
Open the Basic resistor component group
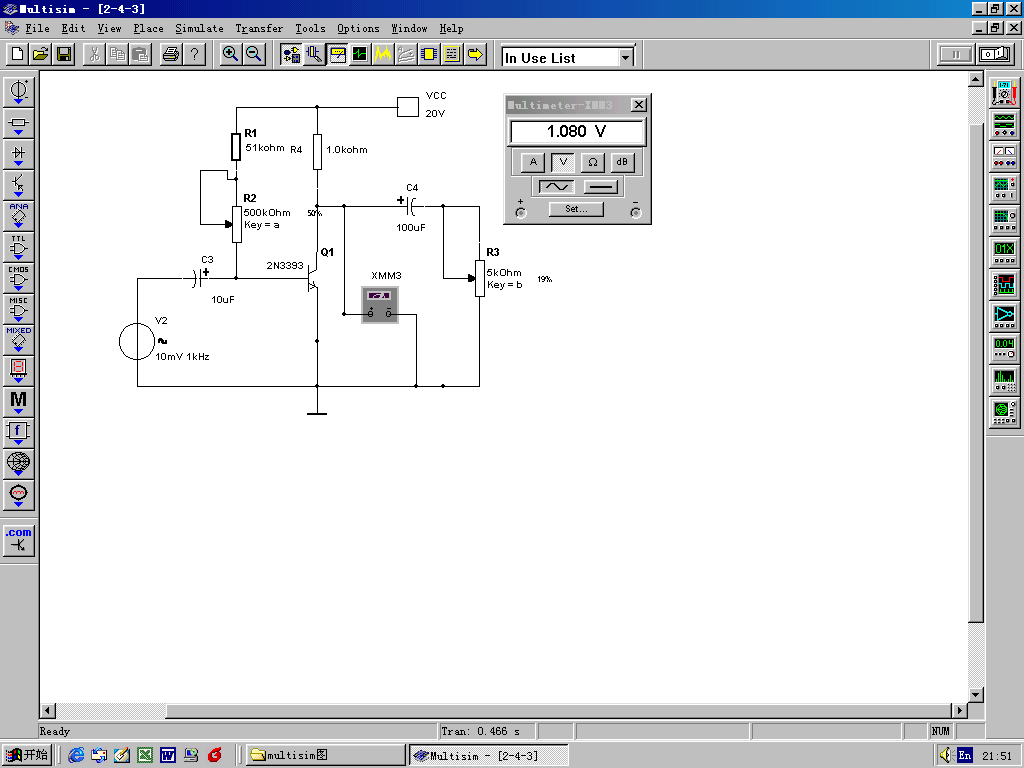[x=18, y=123]
